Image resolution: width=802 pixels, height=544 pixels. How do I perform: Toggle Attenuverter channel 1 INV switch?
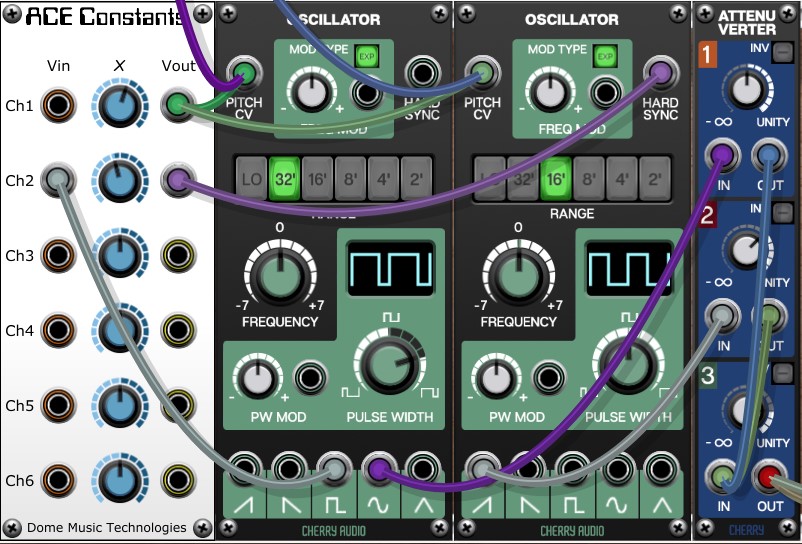(783, 53)
